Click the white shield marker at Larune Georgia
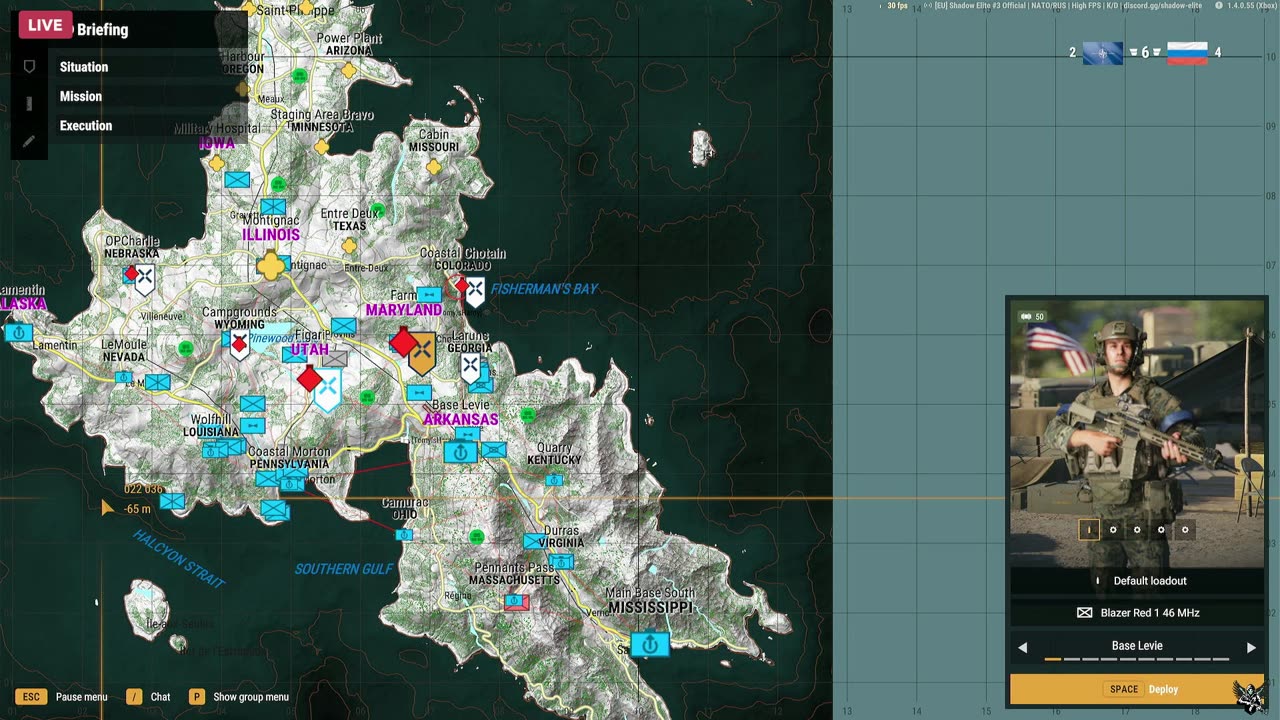This screenshot has width=1280, height=720. 471,368
